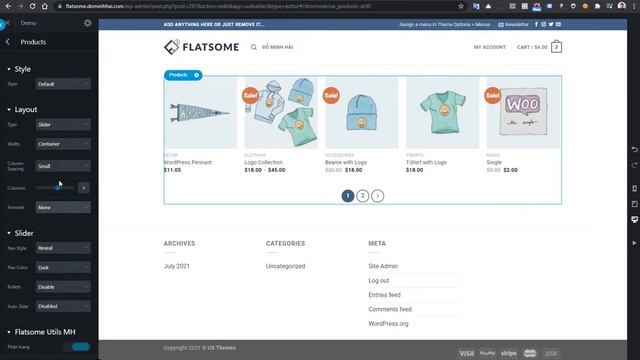This screenshot has width=640, height=360.
Task: Switch to desktop preview icon
Action: [634, 220]
